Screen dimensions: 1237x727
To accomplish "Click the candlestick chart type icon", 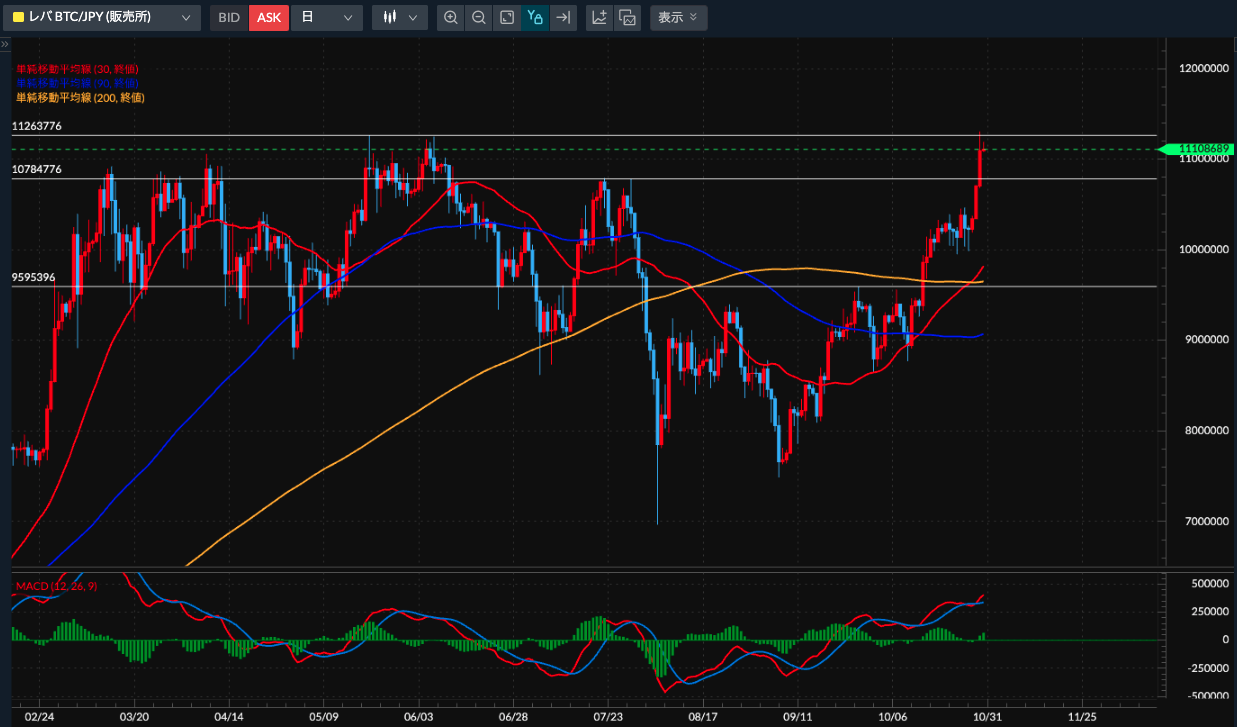I will 390,17.
